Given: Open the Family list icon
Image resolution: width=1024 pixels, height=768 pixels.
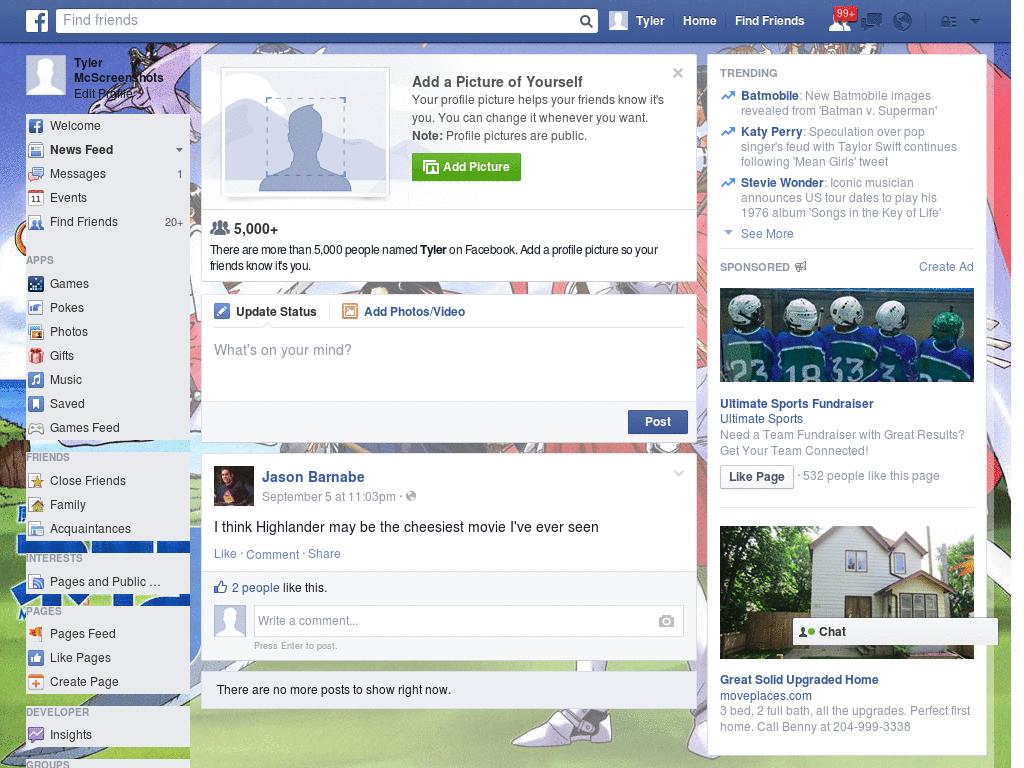Looking at the screenshot, I should (x=36, y=505).
